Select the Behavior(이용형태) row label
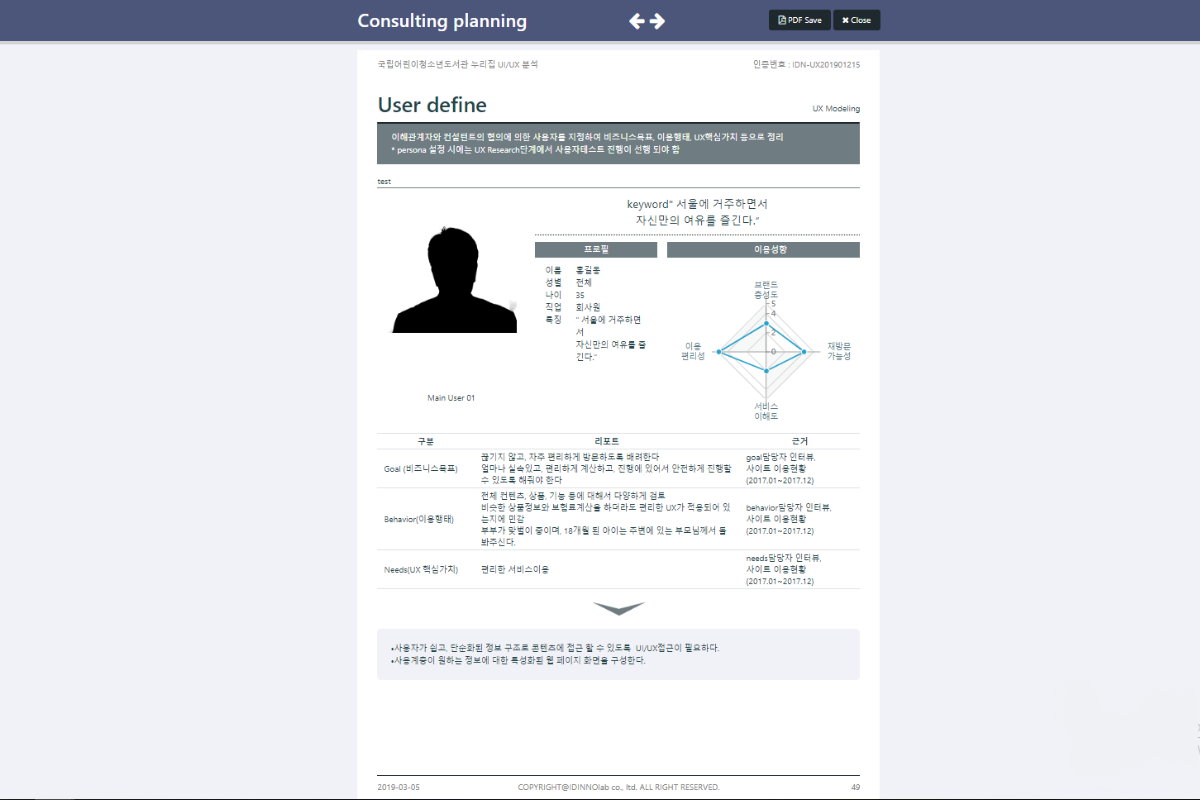The image size is (1200, 800). (x=419, y=519)
